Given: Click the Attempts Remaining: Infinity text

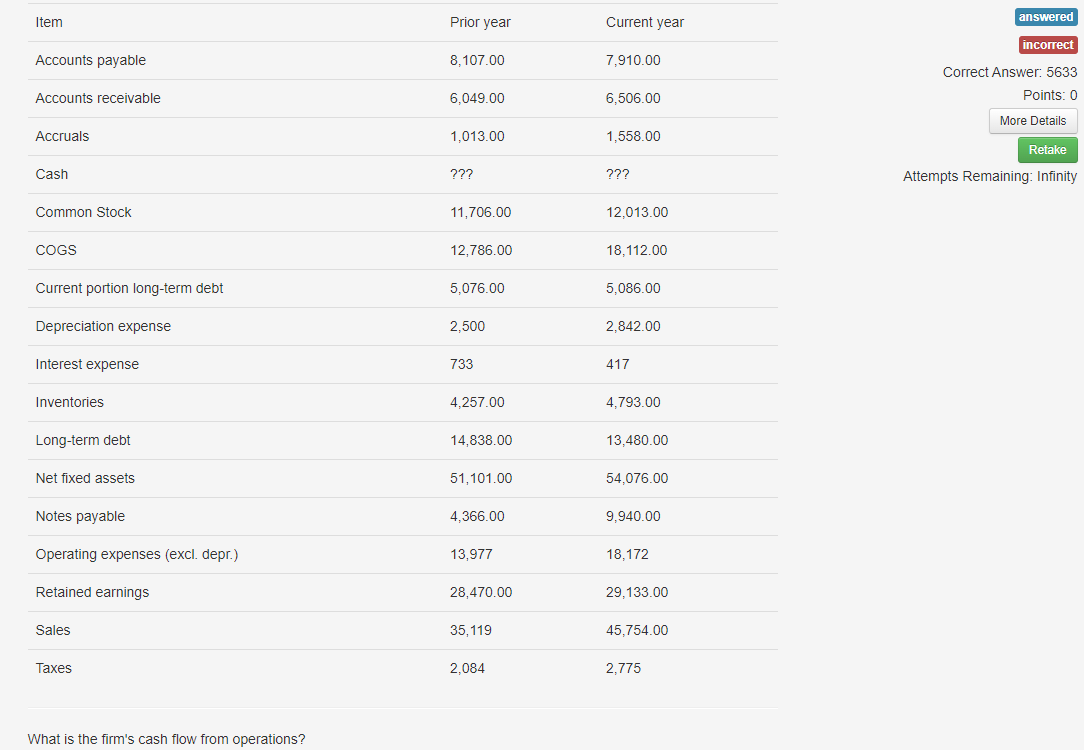Looking at the screenshot, I should 989,176.
